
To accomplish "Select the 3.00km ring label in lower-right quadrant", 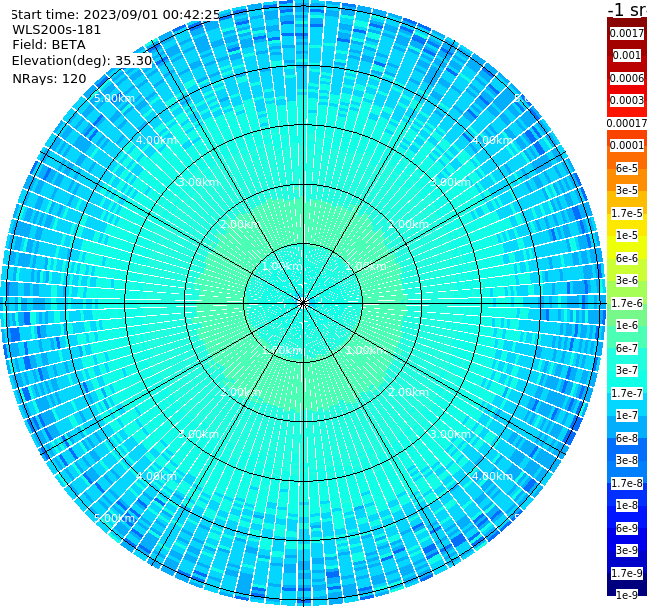I will coord(451,434).
